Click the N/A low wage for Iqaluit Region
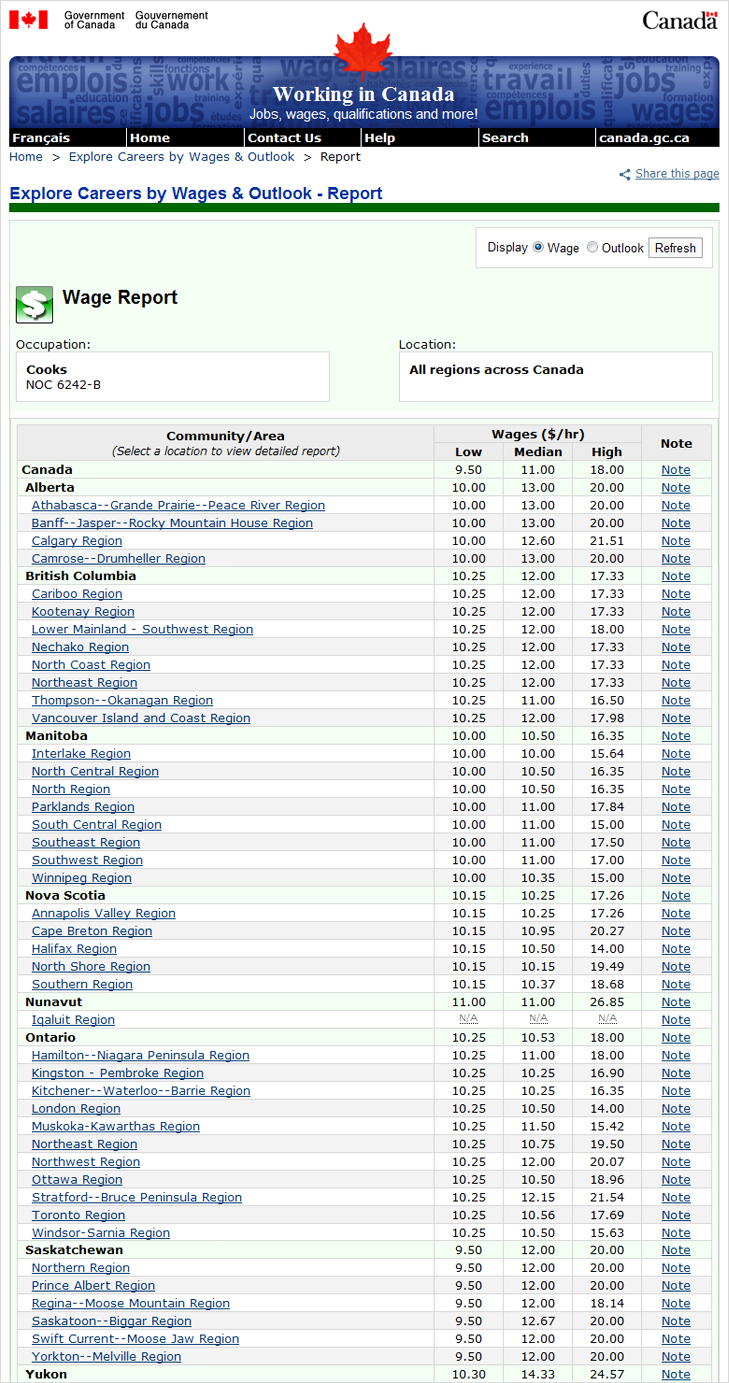729x1383 pixels. click(x=468, y=1019)
